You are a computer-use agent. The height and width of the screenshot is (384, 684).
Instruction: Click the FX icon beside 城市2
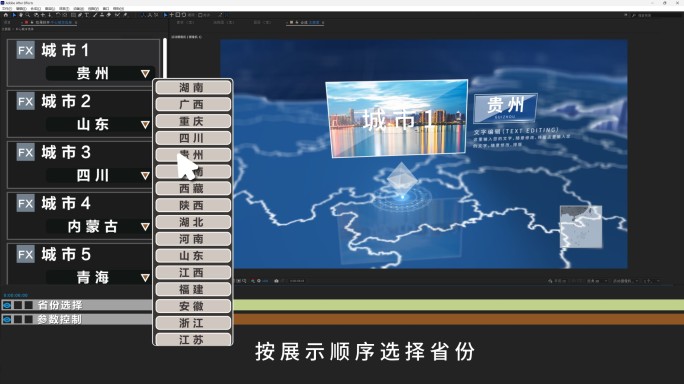tap(25, 102)
